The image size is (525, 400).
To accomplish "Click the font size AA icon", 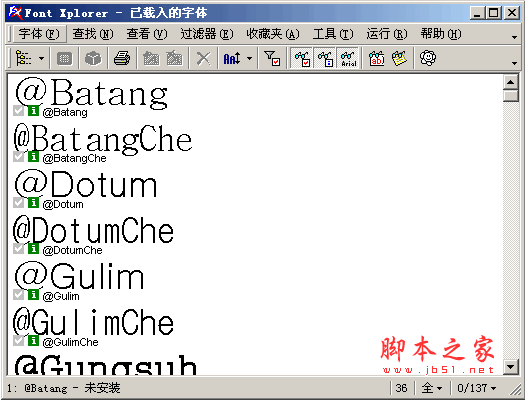I will [232, 59].
